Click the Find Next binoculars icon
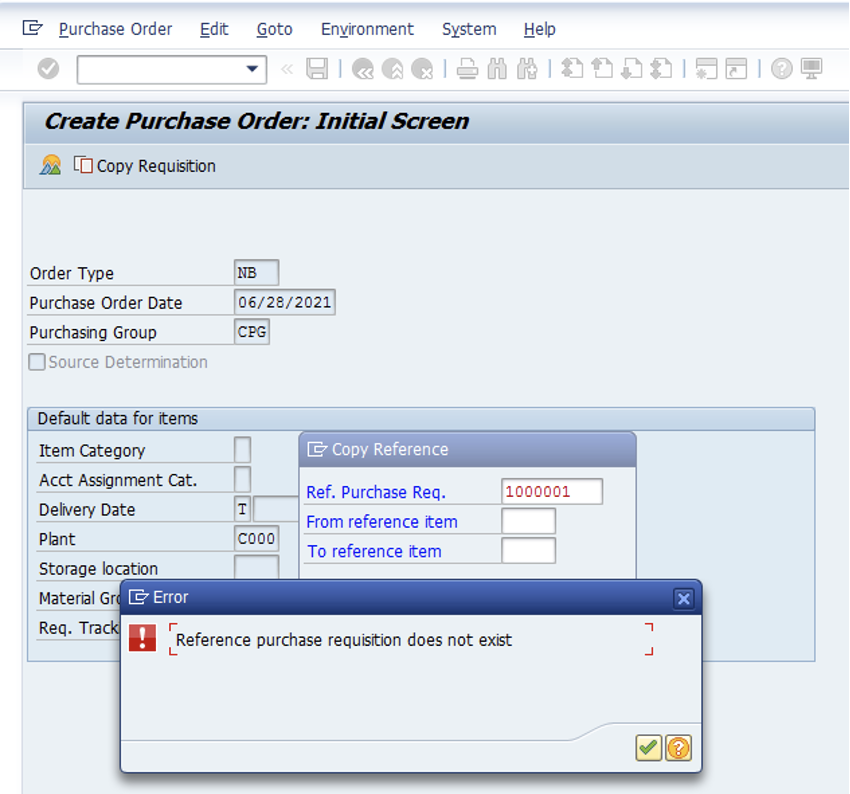The height and width of the screenshot is (794, 850). click(x=527, y=69)
